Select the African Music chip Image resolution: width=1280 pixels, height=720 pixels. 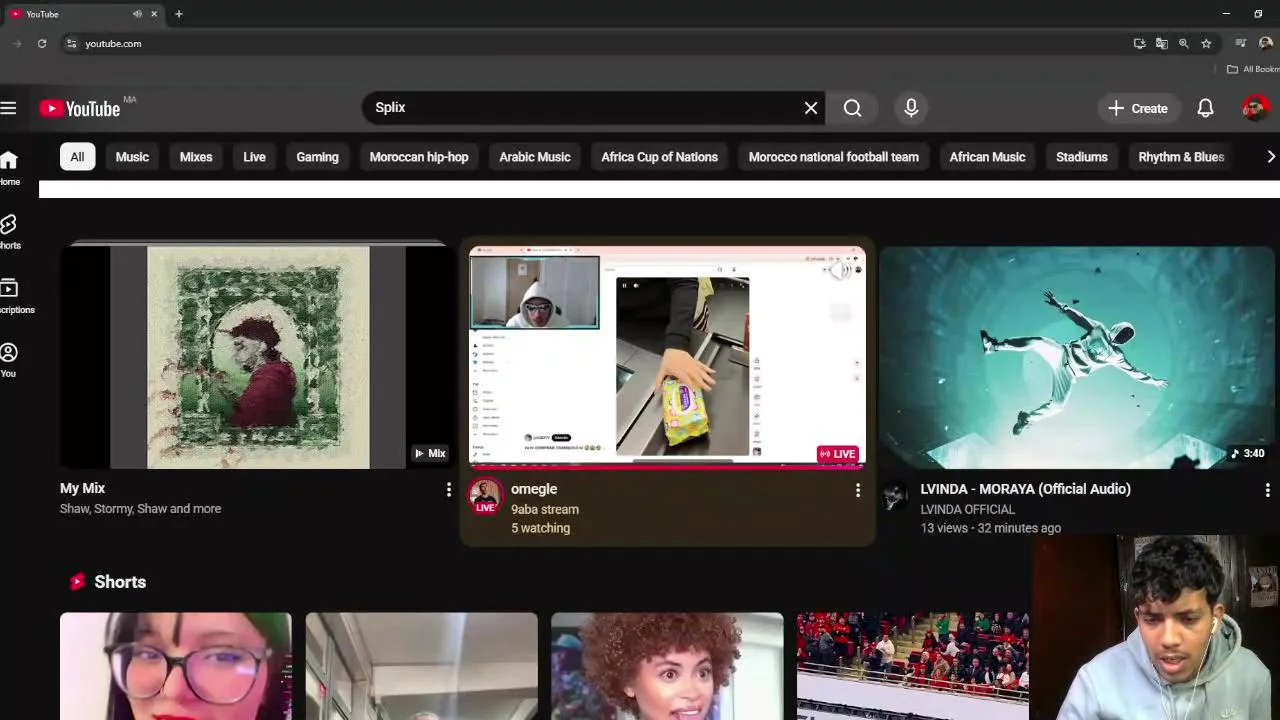click(x=987, y=157)
